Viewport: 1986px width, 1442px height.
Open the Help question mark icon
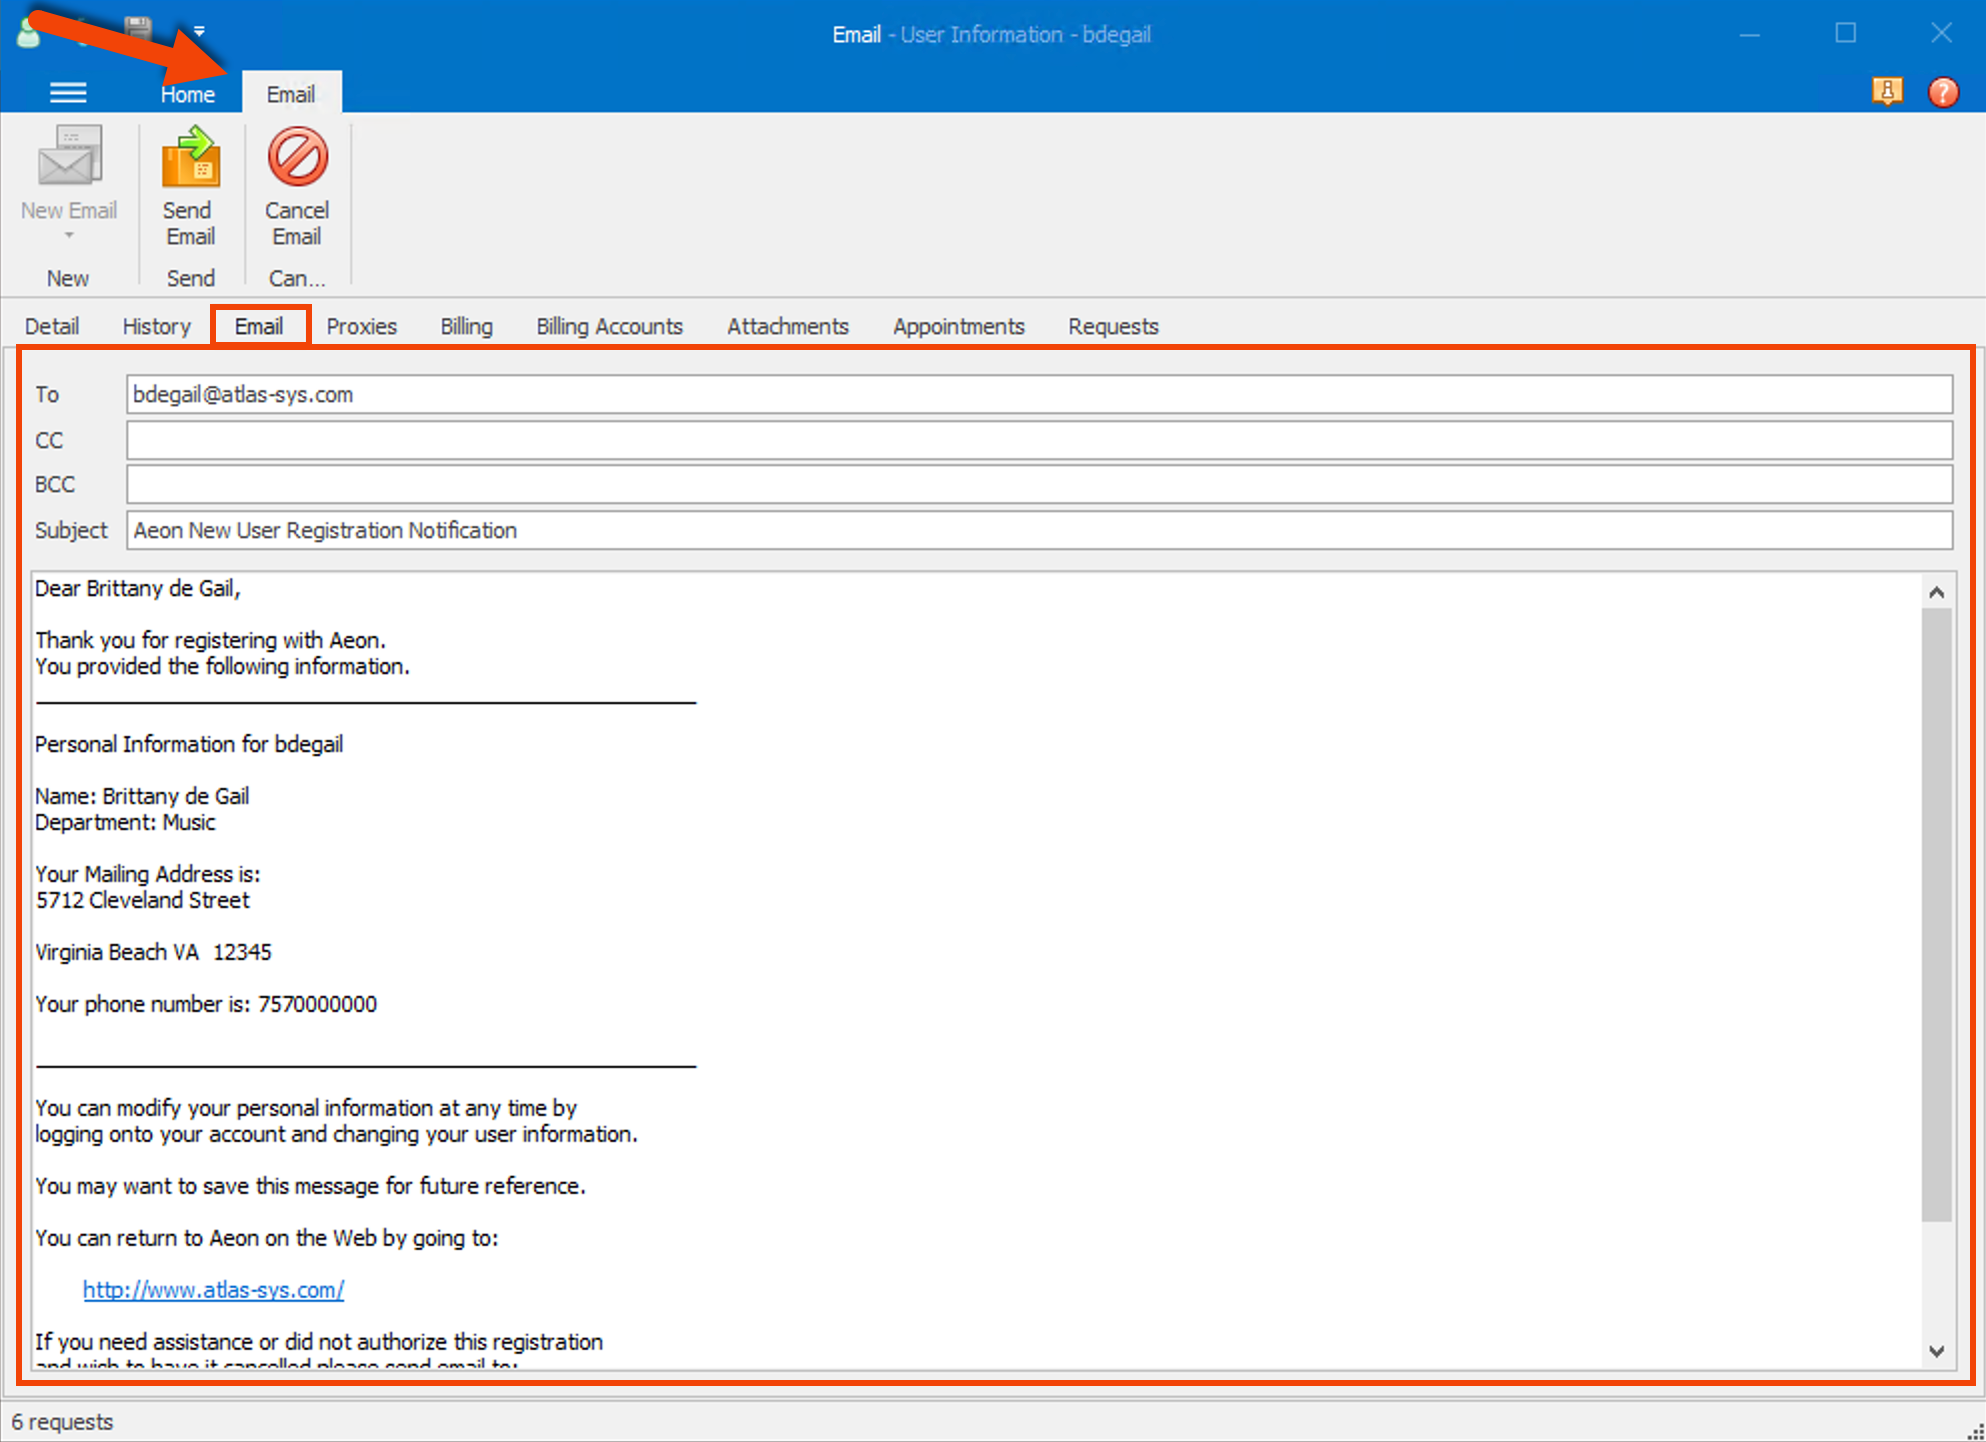pos(1944,92)
